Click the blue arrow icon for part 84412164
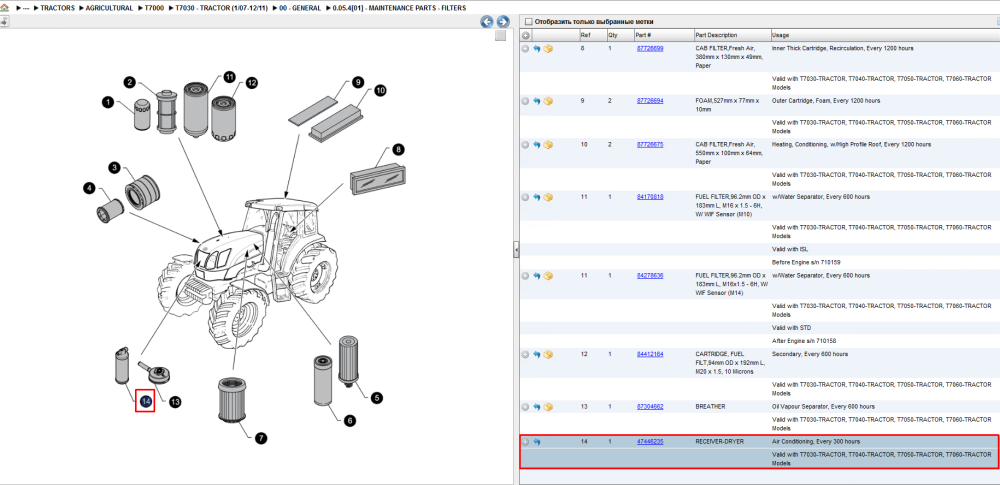Viewport: 1000px width, 485px height. click(x=536, y=354)
